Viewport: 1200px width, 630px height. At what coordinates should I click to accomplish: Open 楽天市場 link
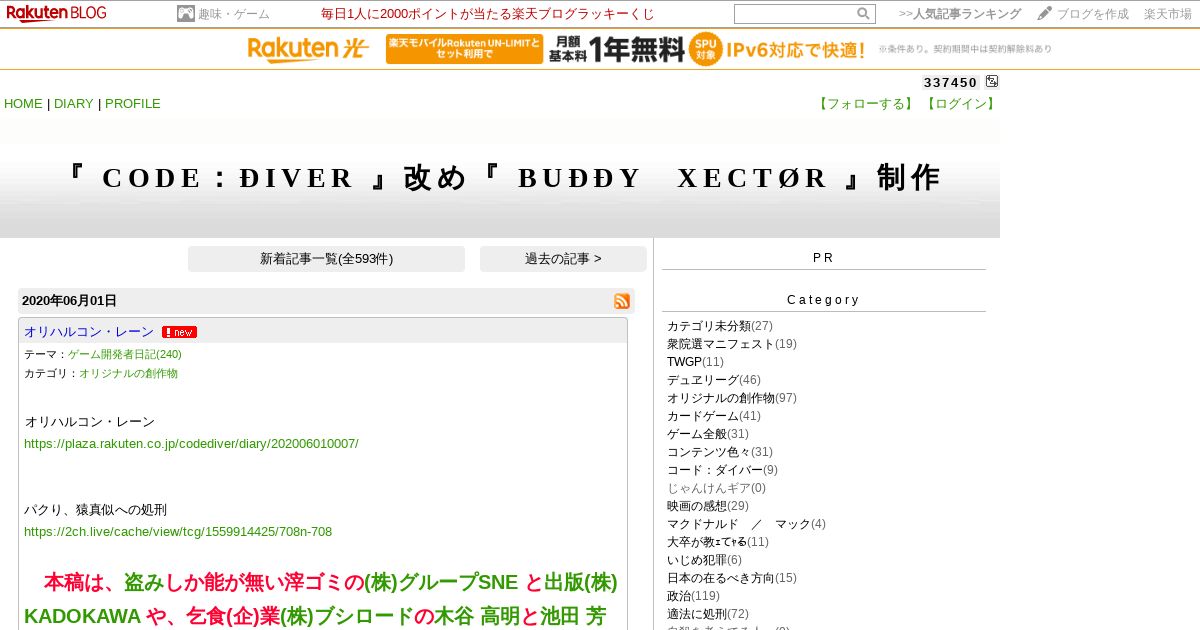pos(1168,14)
